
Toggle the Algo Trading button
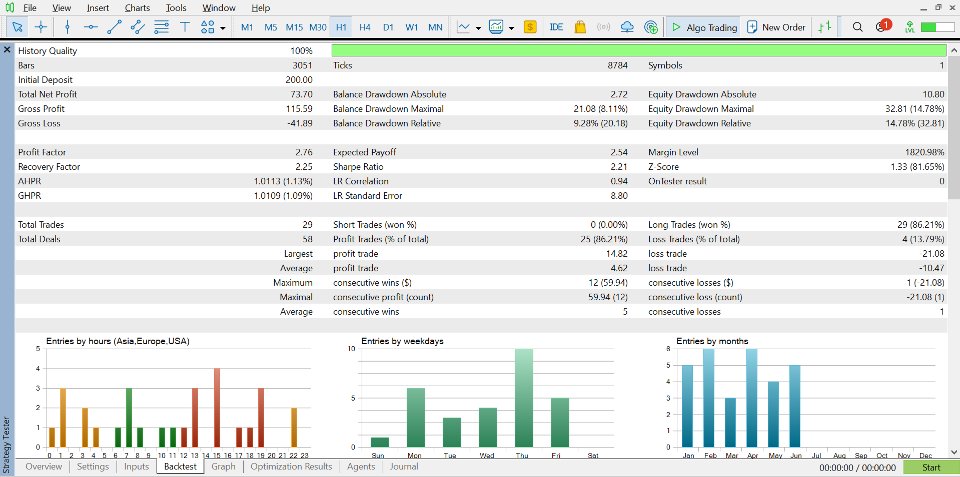(703, 27)
